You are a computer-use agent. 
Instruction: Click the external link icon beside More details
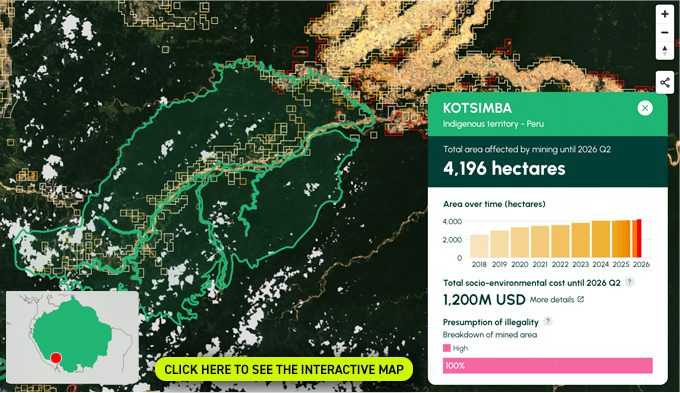[x=581, y=299]
